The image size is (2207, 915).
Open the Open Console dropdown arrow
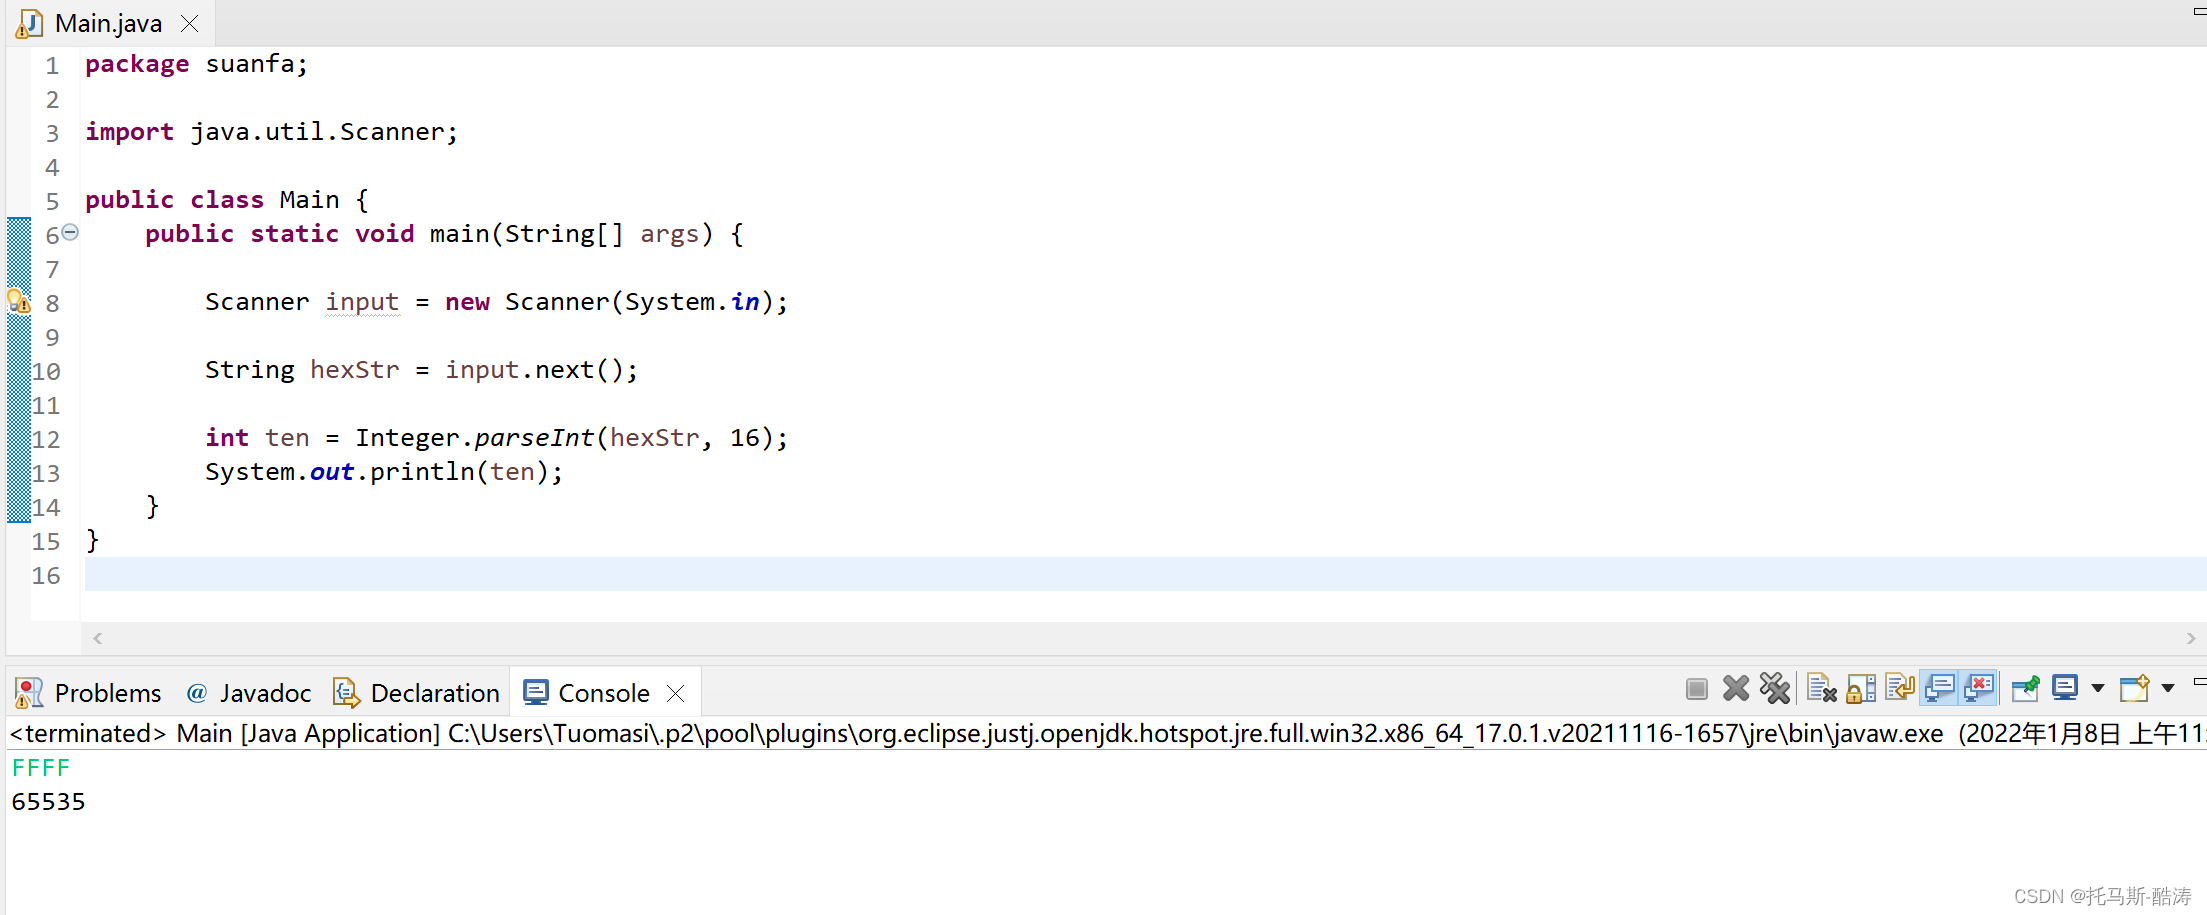tap(2167, 689)
